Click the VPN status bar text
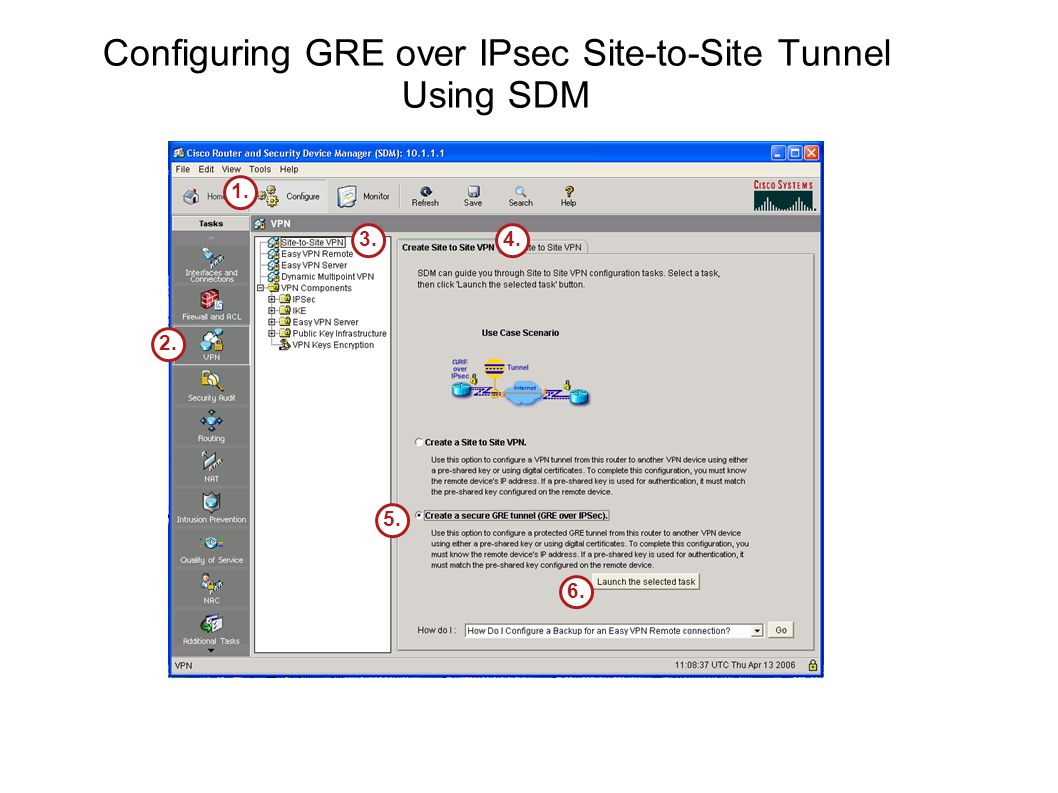Screen dimensions: 1058x793 [184, 665]
